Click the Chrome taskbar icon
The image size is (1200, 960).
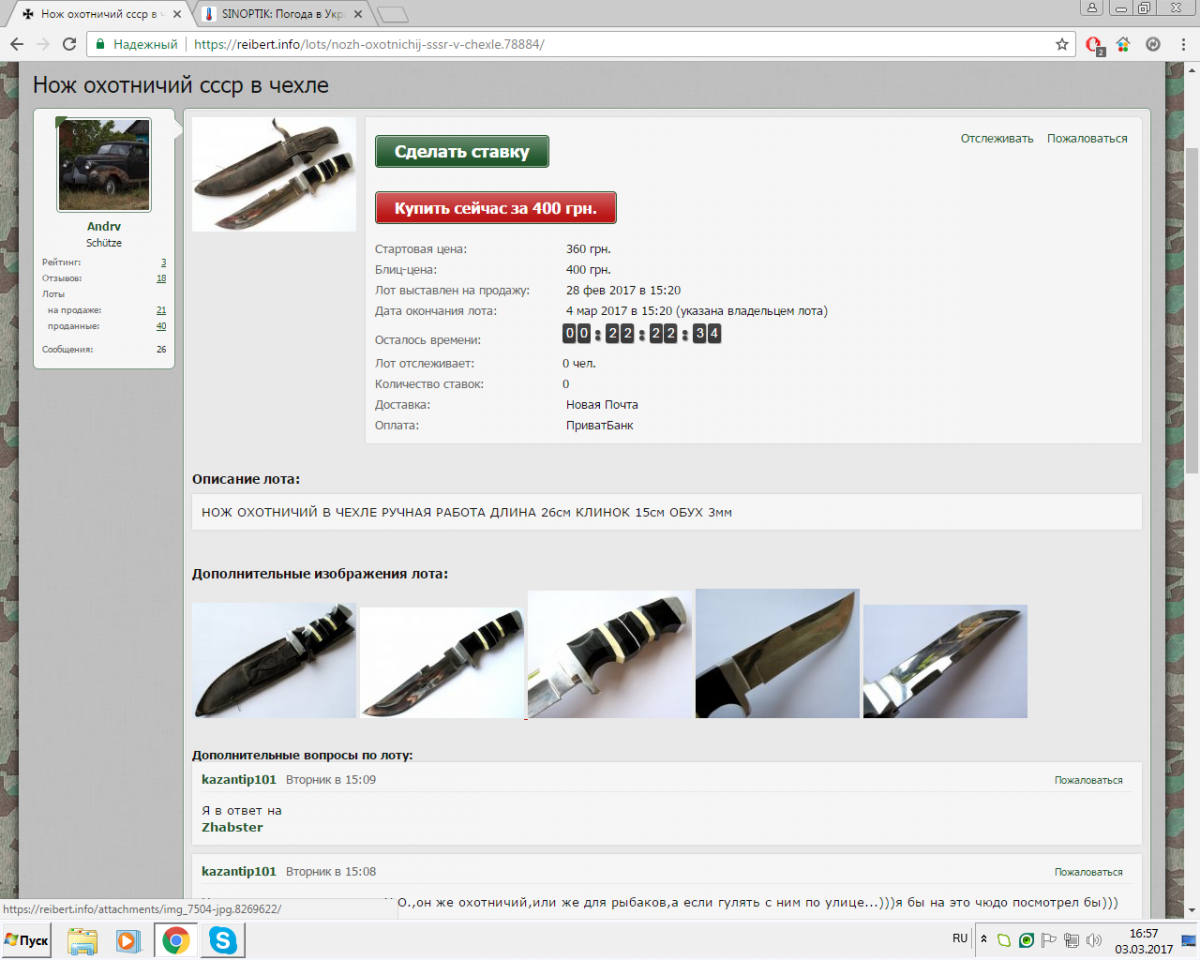pyautogui.click(x=176, y=941)
